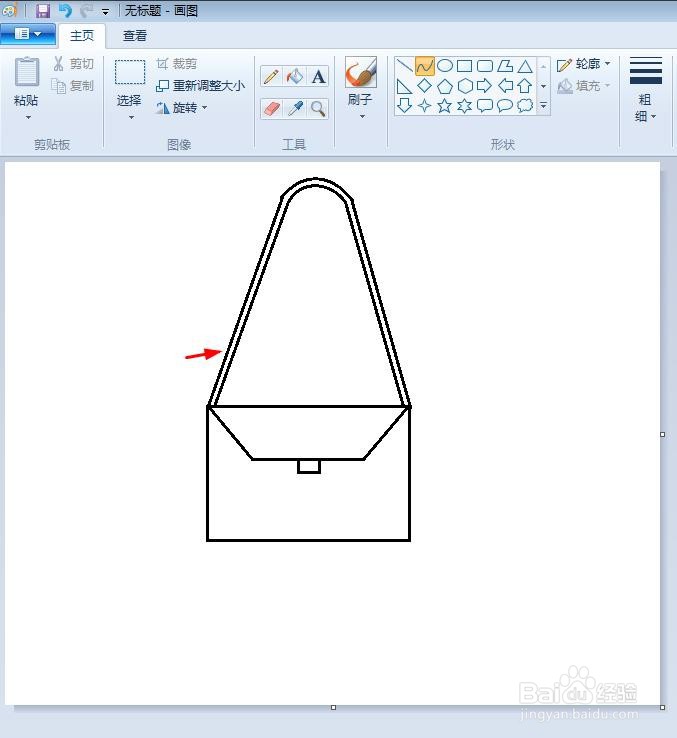Select the Hexagon shape
Viewport: 677px width, 738px height.
click(x=465, y=86)
